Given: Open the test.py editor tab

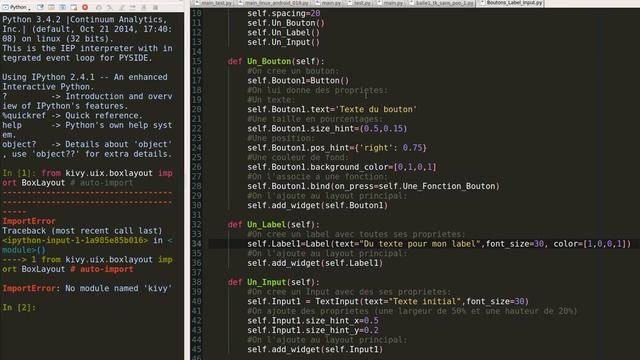Looking at the screenshot, I should pyautogui.click(x=359, y=3).
